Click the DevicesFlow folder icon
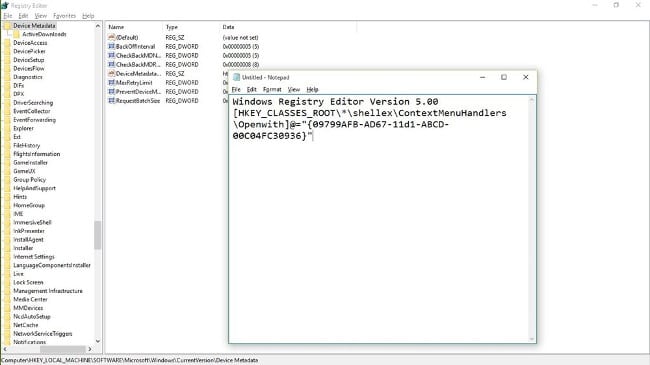The height and width of the screenshot is (365, 650). (7, 68)
